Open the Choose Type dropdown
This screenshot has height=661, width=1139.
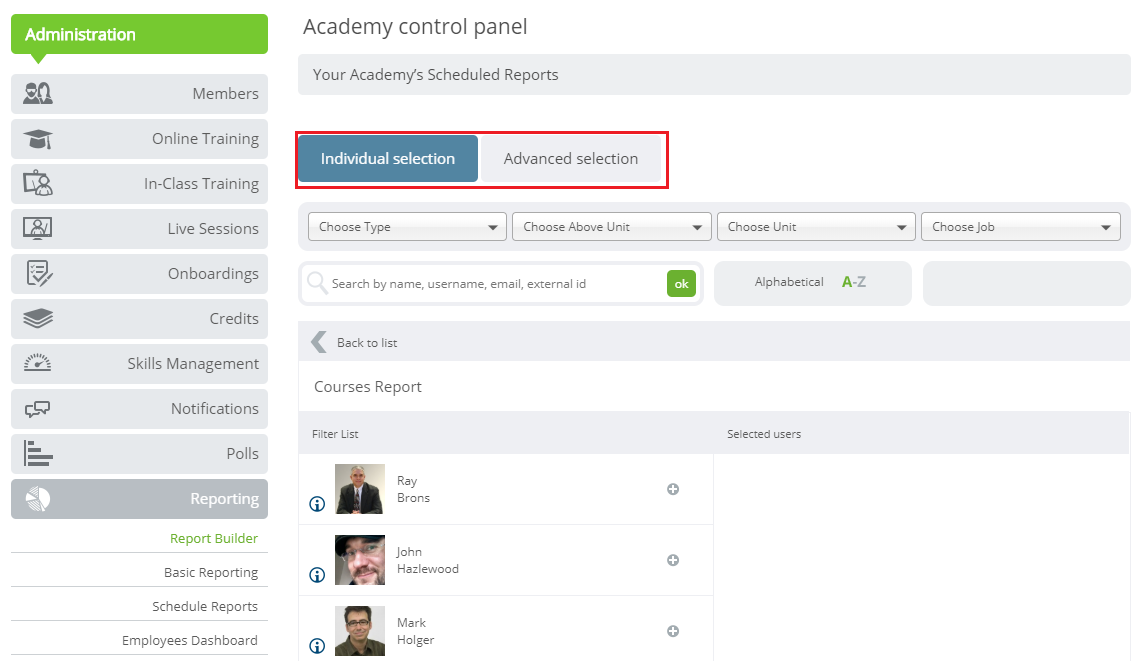pyautogui.click(x=406, y=227)
